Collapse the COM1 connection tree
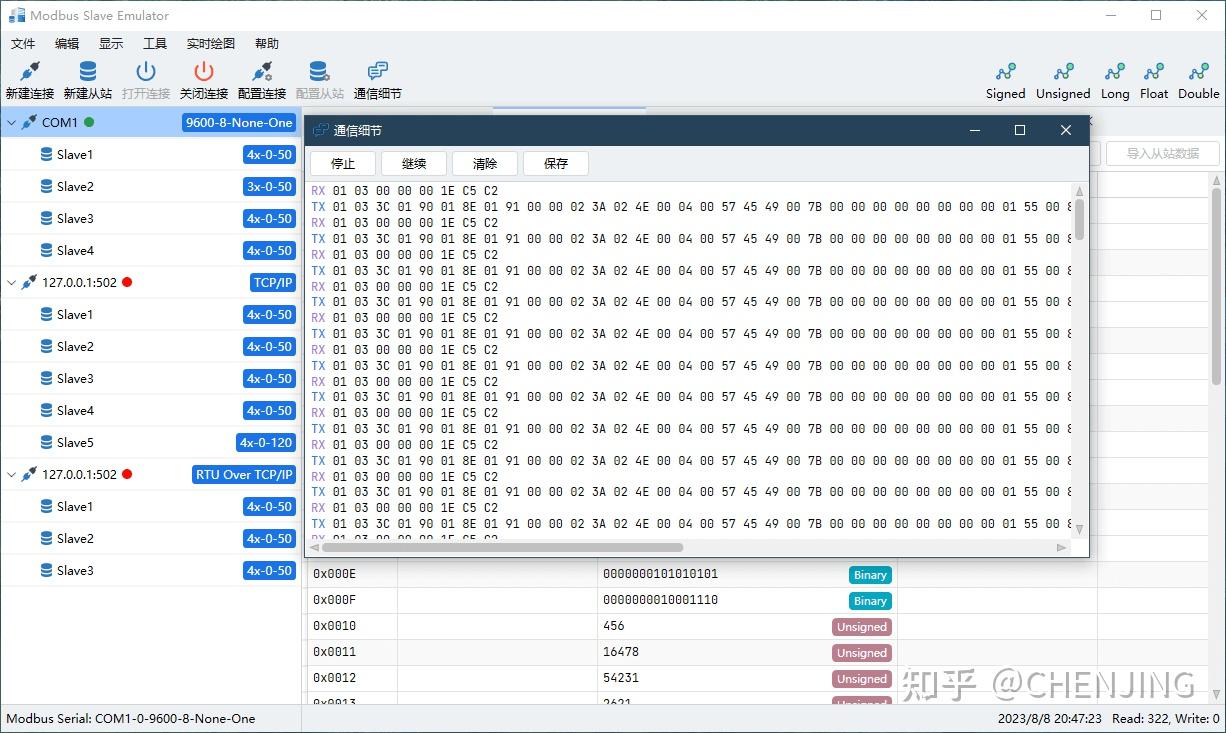1226x733 pixels. tap(12, 122)
